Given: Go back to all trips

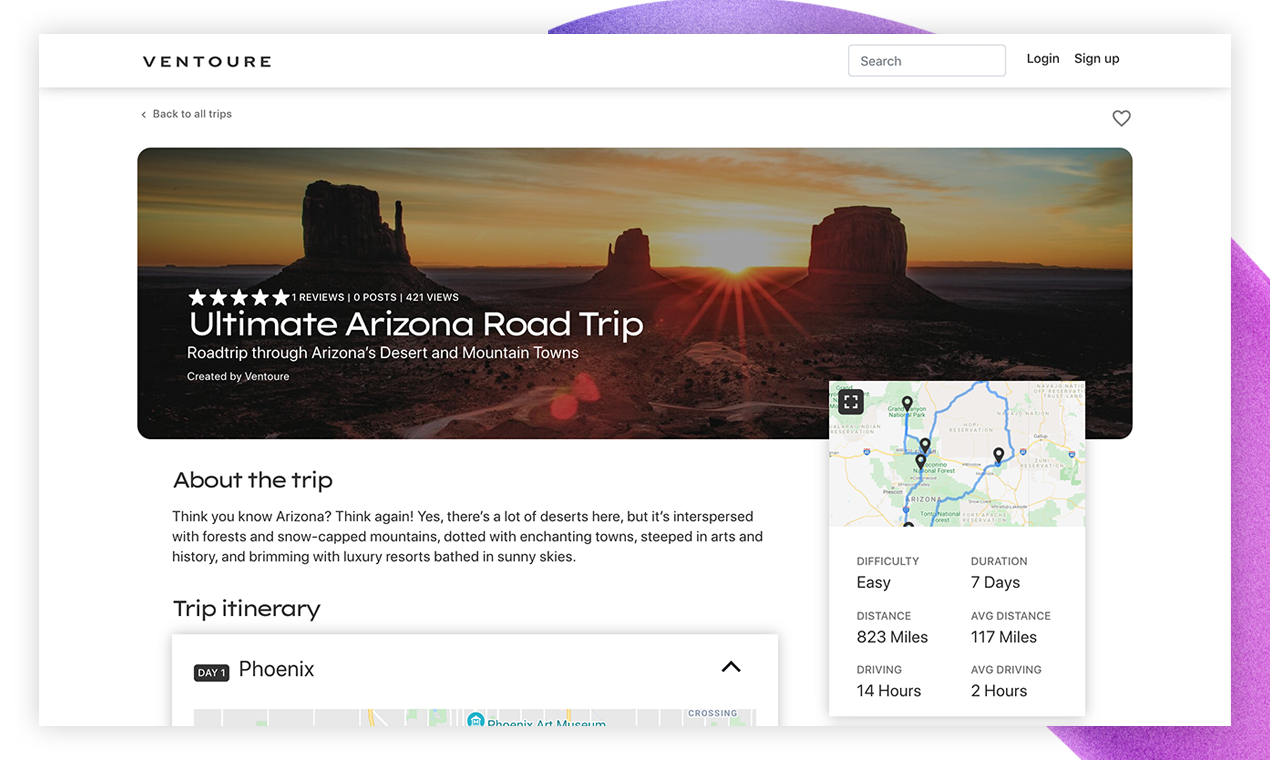Looking at the screenshot, I should click(186, 114).
